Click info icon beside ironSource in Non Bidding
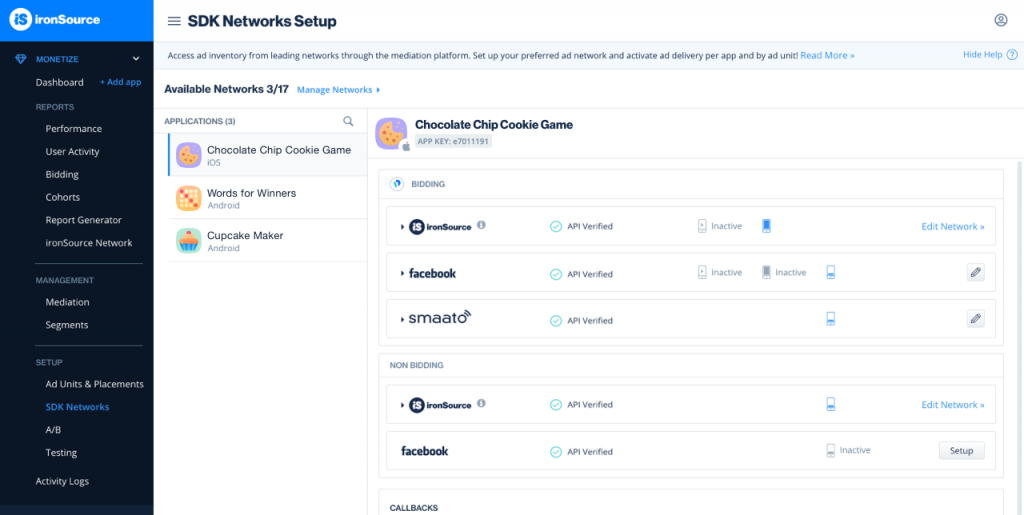The width and height of the screenshot is (1024, 515). click(x=482, y=404)
